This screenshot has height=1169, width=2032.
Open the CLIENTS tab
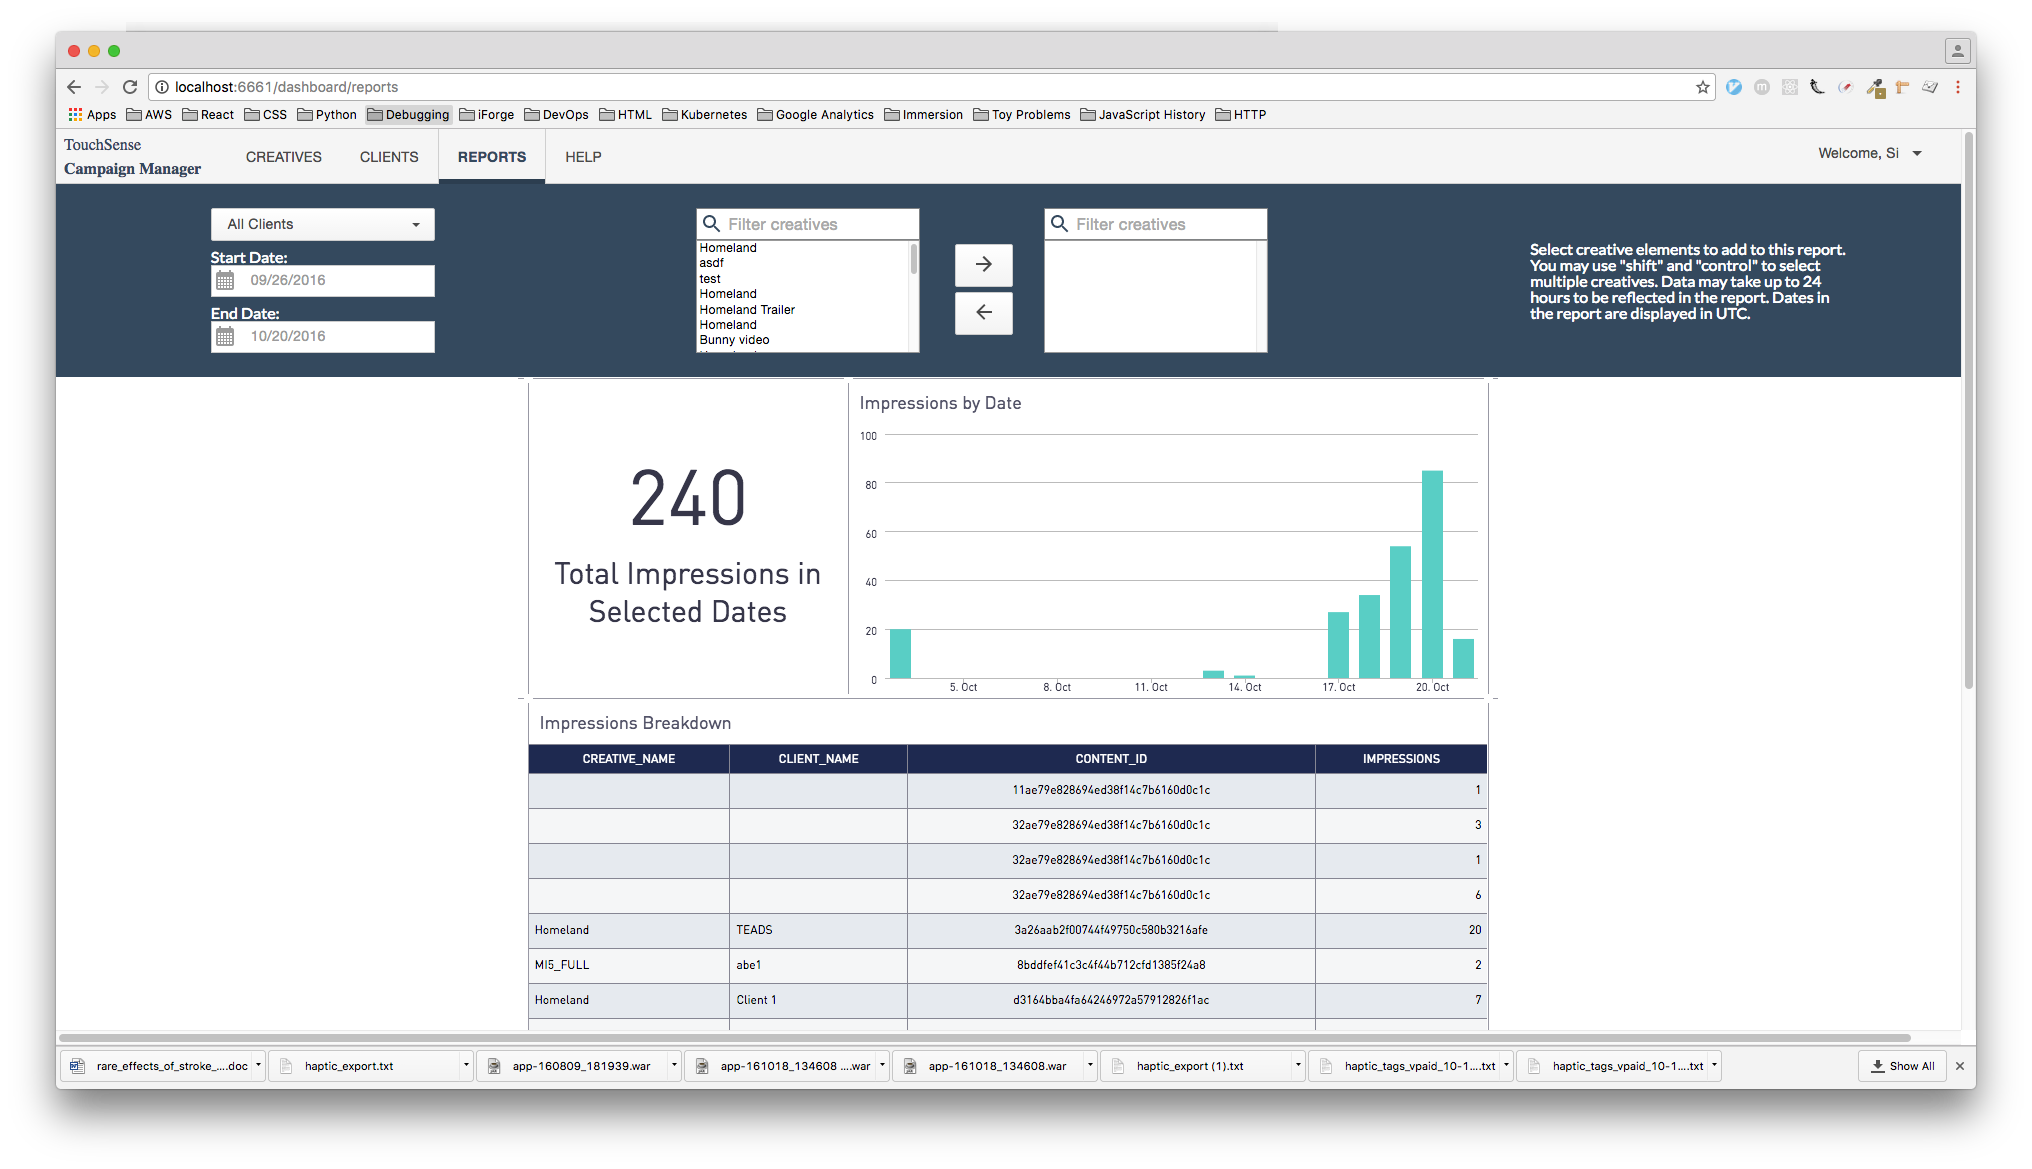click(x=389, y=157)
